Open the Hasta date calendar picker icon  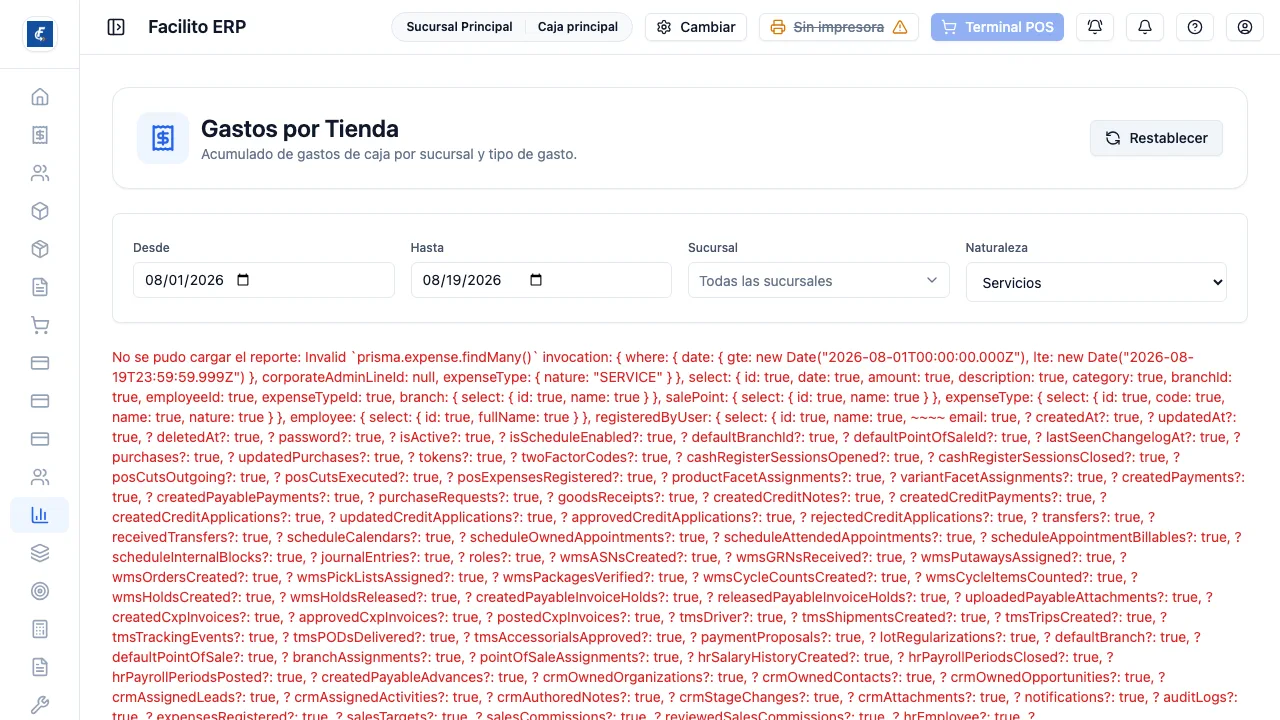pos(536,280)
